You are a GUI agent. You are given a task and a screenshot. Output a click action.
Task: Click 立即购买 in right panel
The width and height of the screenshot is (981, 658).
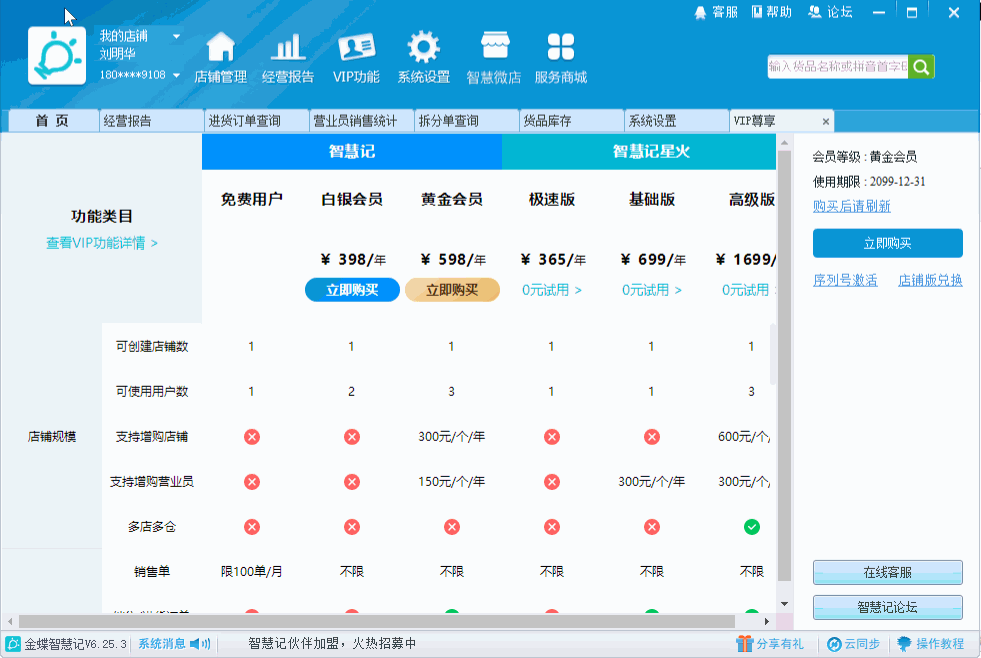tap(887, 243)
